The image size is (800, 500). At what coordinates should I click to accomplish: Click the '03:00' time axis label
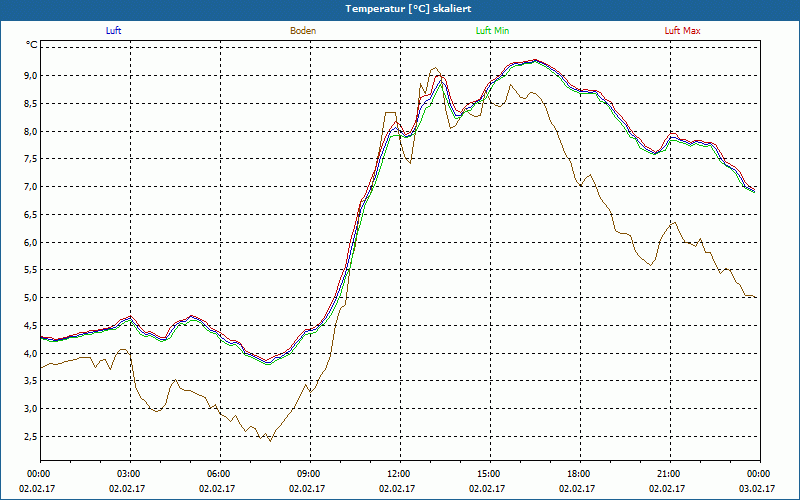tap(127, 474)
